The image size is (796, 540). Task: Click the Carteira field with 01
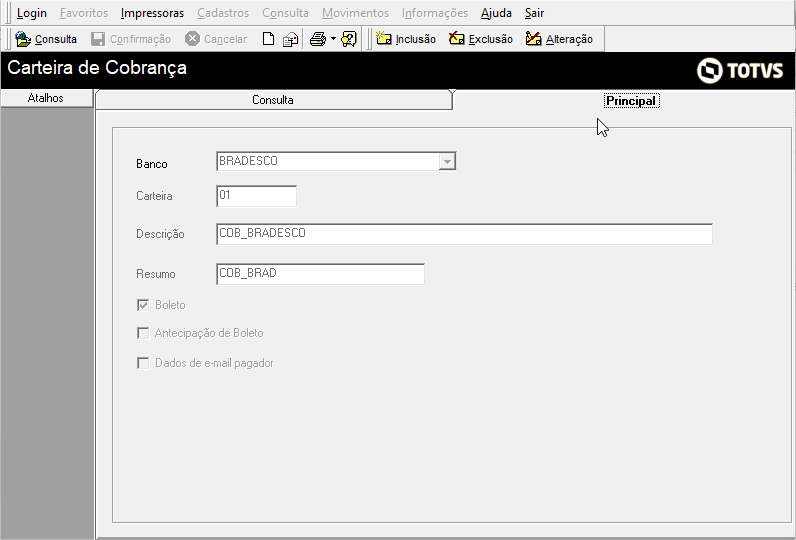point(256,196)
